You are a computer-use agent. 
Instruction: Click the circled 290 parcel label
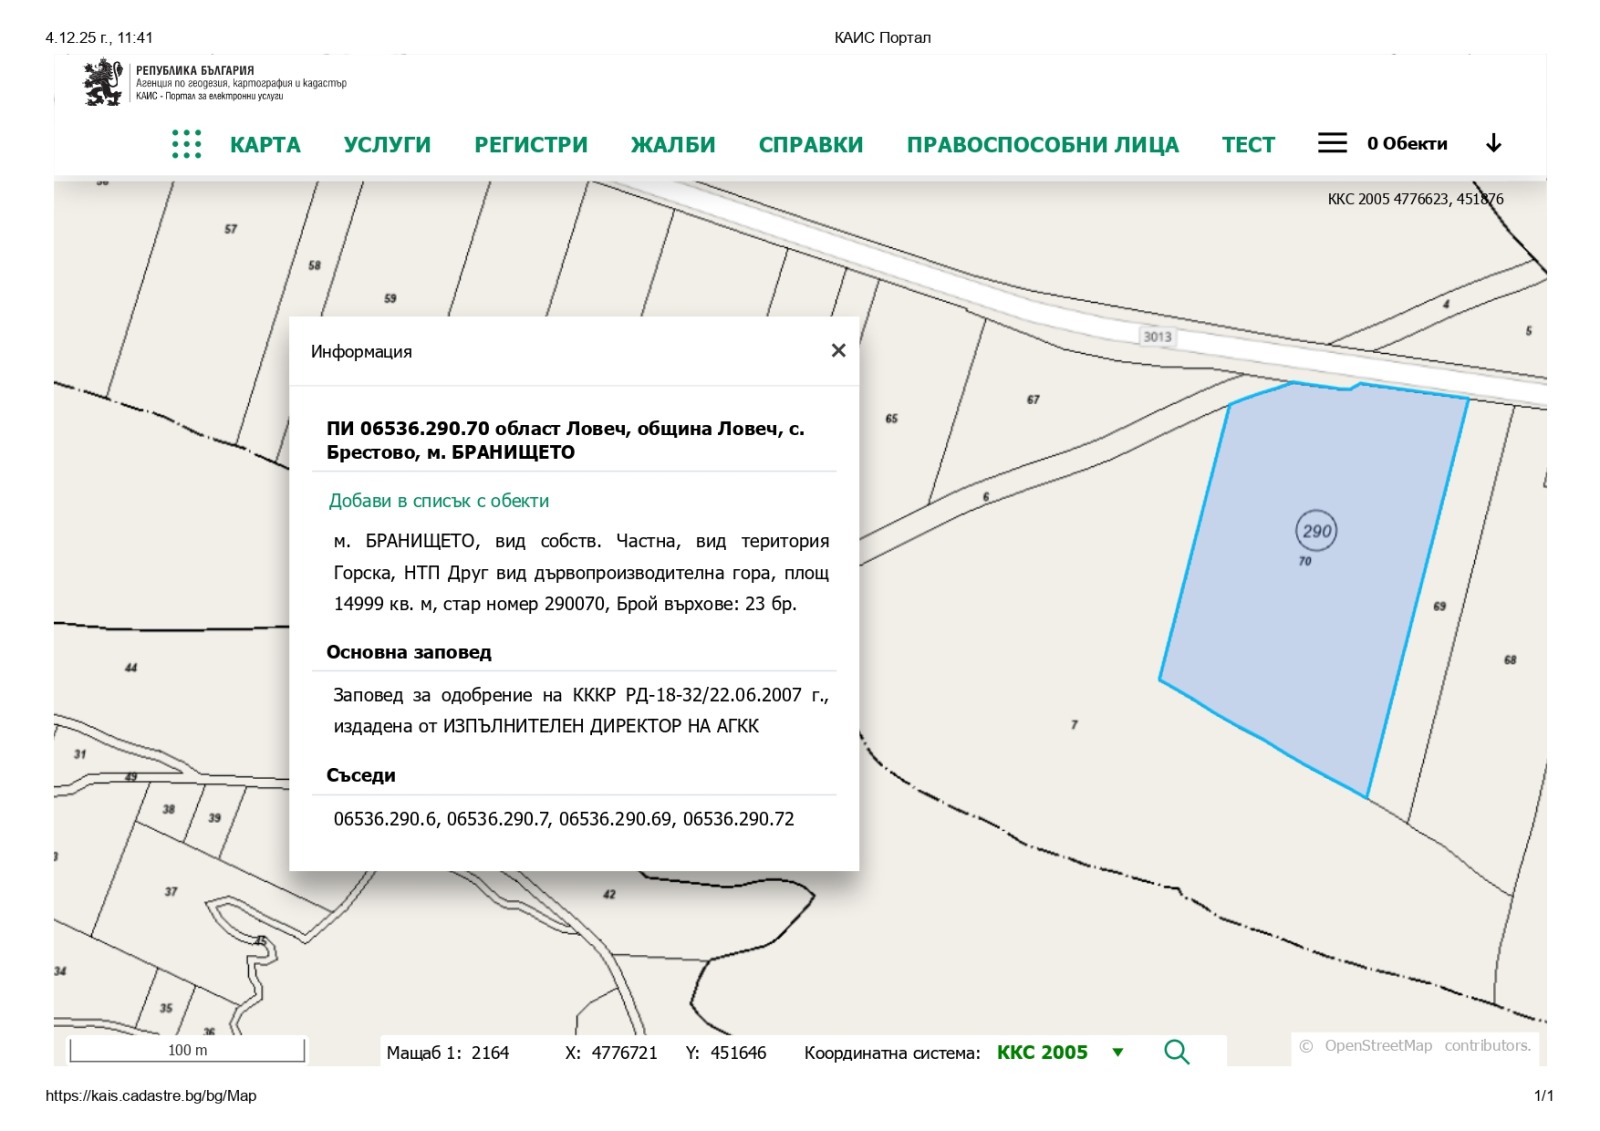[1316, 531]
